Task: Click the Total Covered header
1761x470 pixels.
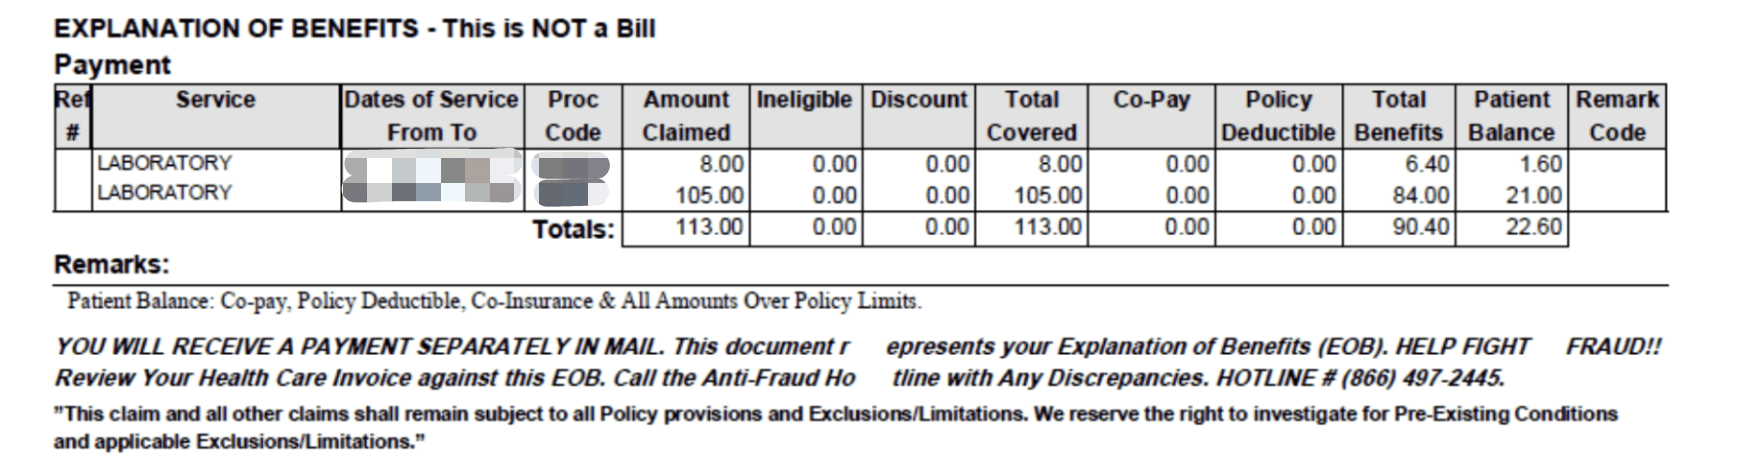Action: [x=1032, y=116]
